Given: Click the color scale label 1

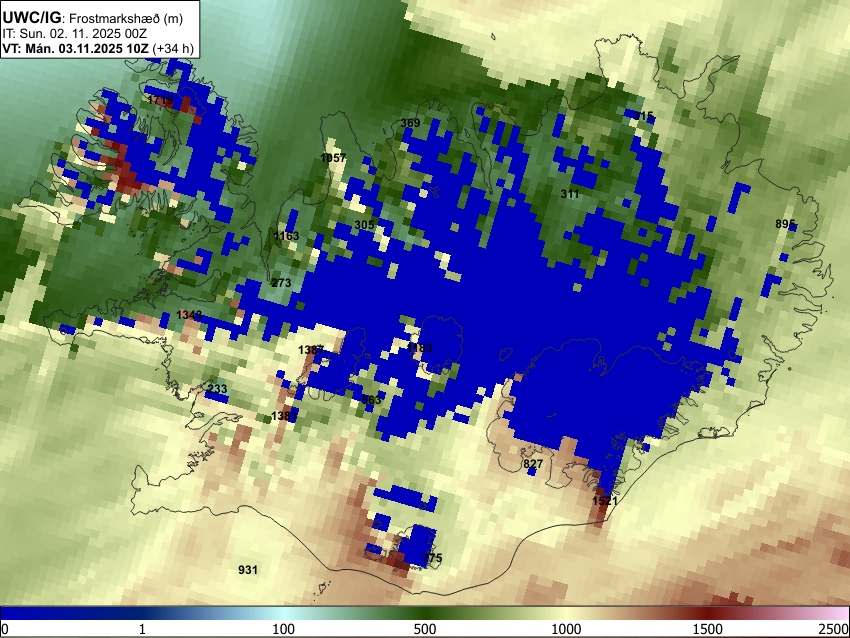Looking at the screenshot, I should tap(142, 629).
